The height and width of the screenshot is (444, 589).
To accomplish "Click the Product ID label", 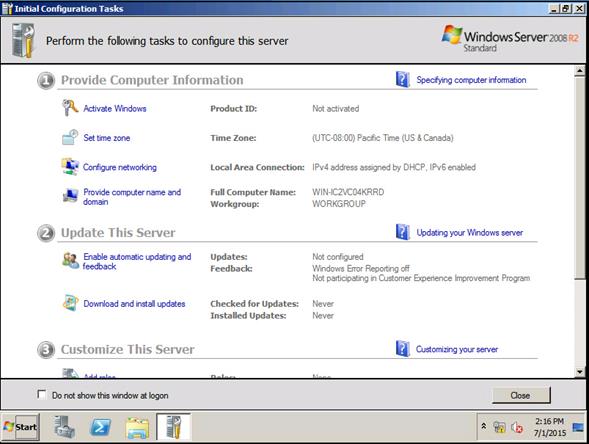I will point(233,109).
